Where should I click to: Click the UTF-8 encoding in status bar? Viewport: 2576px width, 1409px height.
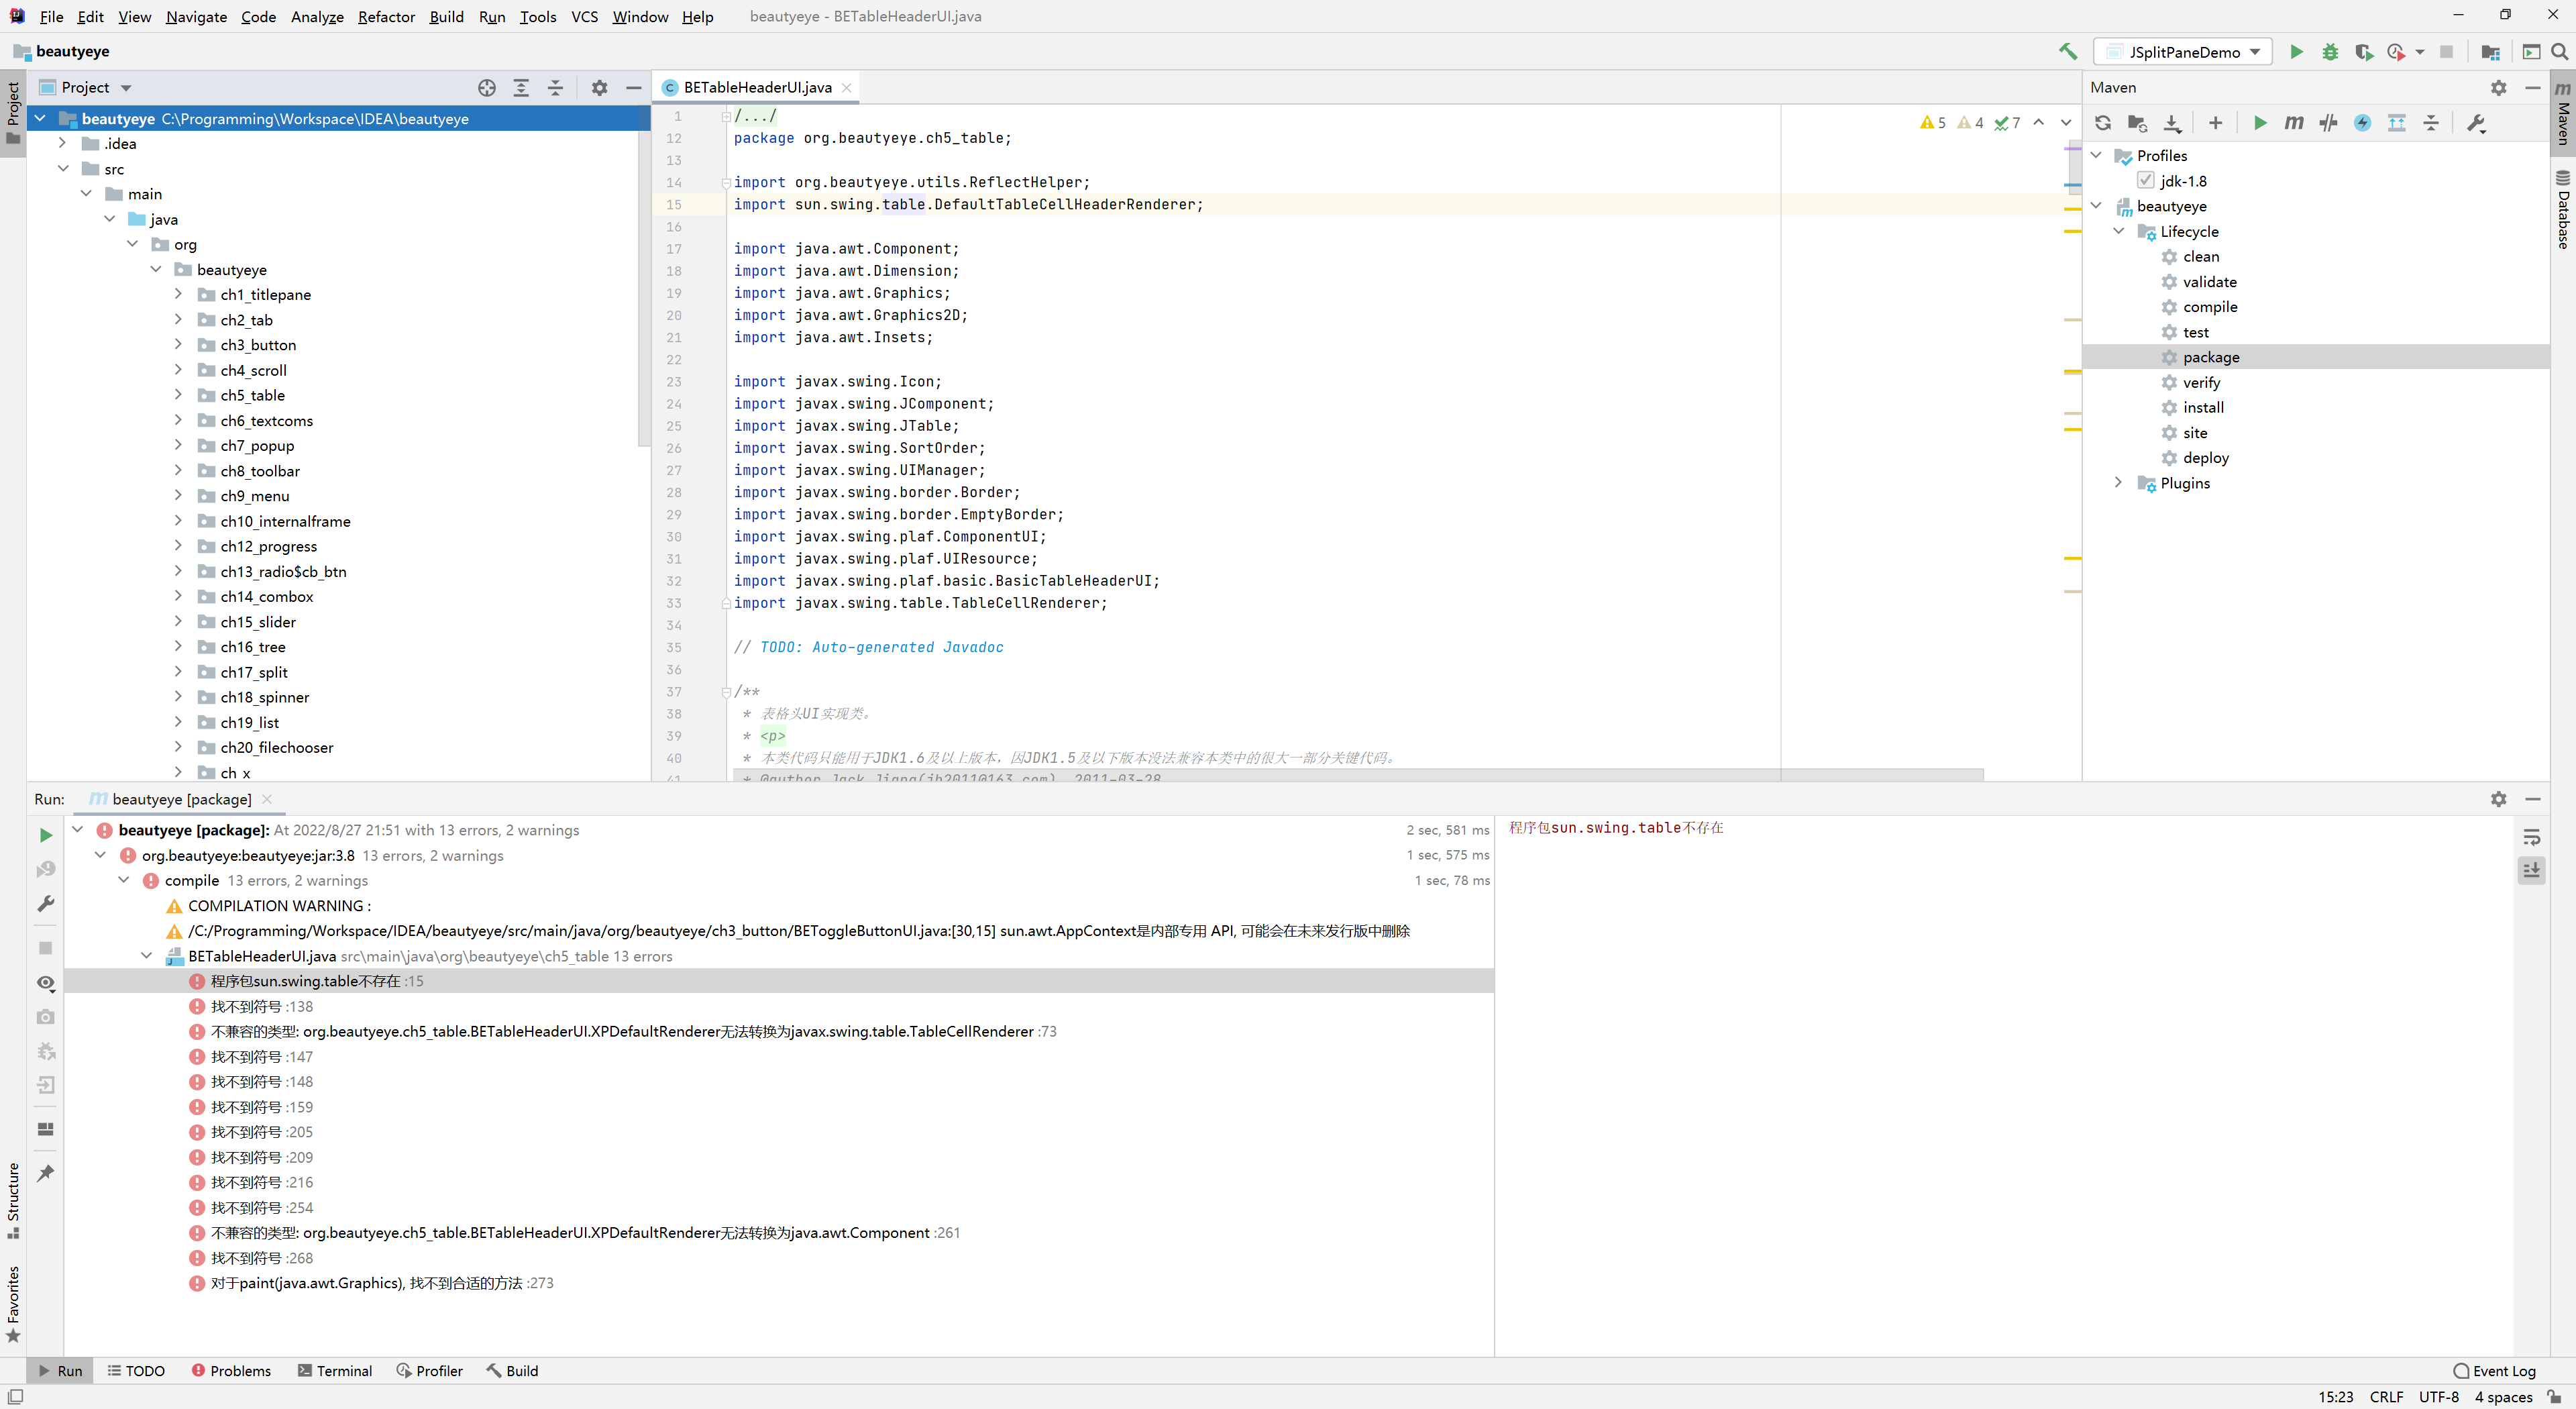click(x=2438, y=1397)
